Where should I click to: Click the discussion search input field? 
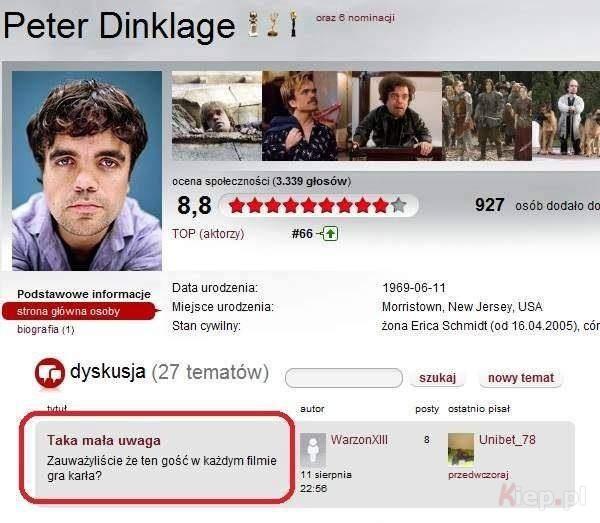[x=344, y=378]
